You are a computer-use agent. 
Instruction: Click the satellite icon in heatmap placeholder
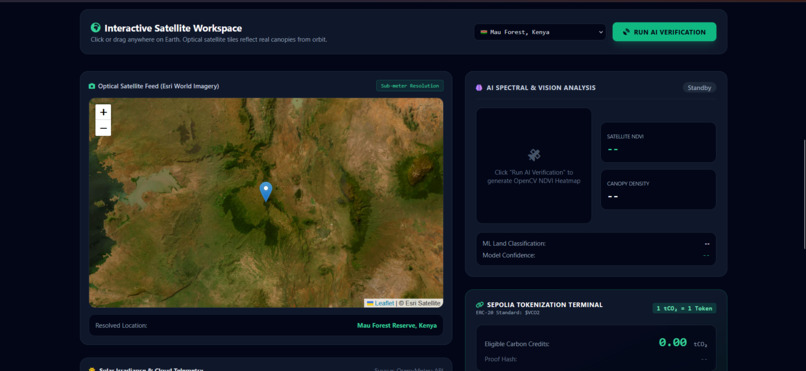point(534,155)
